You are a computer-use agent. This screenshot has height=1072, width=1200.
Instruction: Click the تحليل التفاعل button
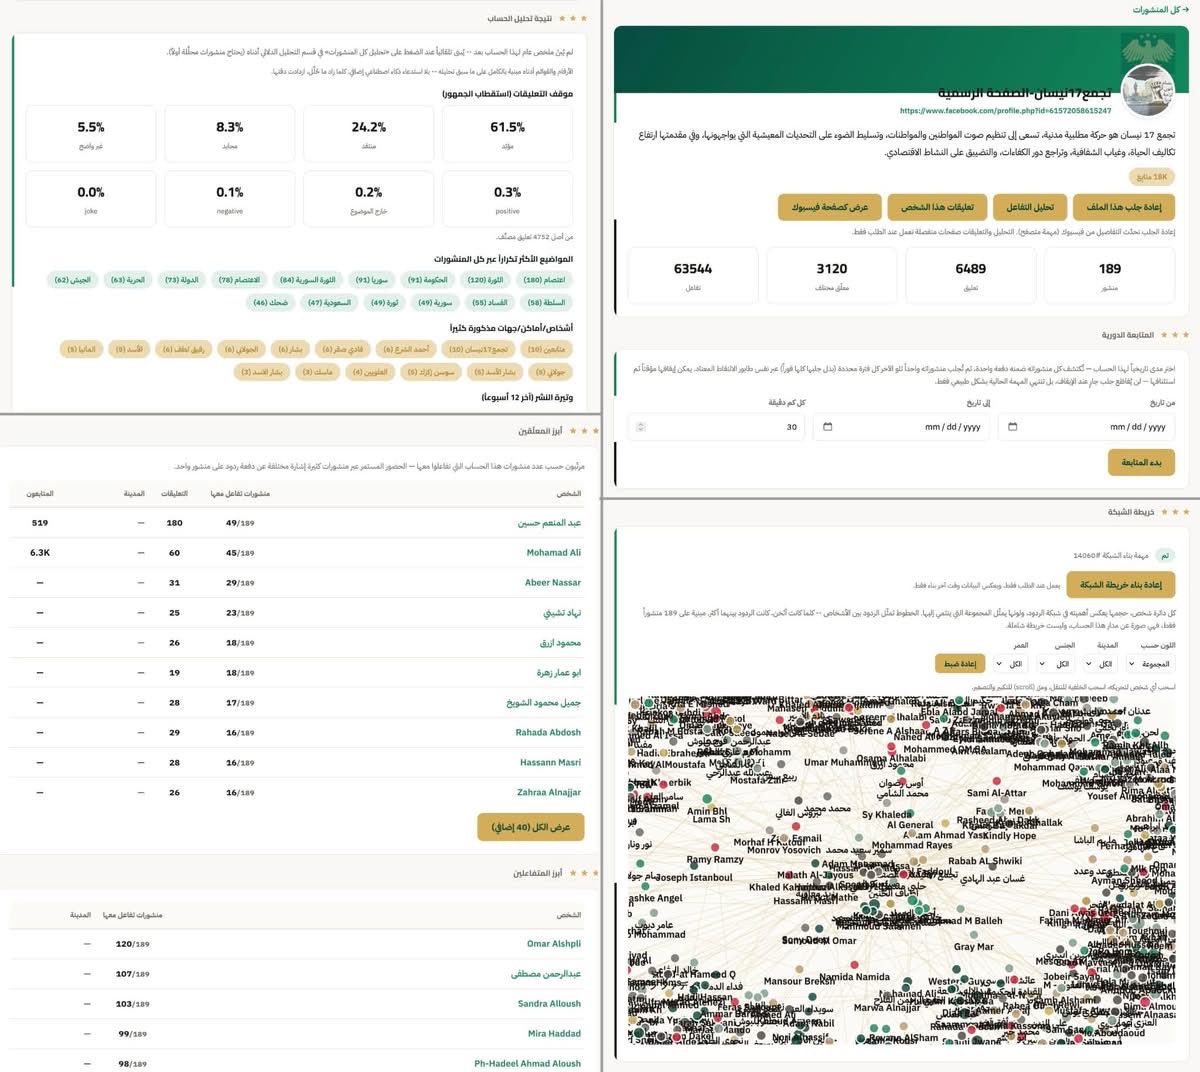tap(1030, 207)
